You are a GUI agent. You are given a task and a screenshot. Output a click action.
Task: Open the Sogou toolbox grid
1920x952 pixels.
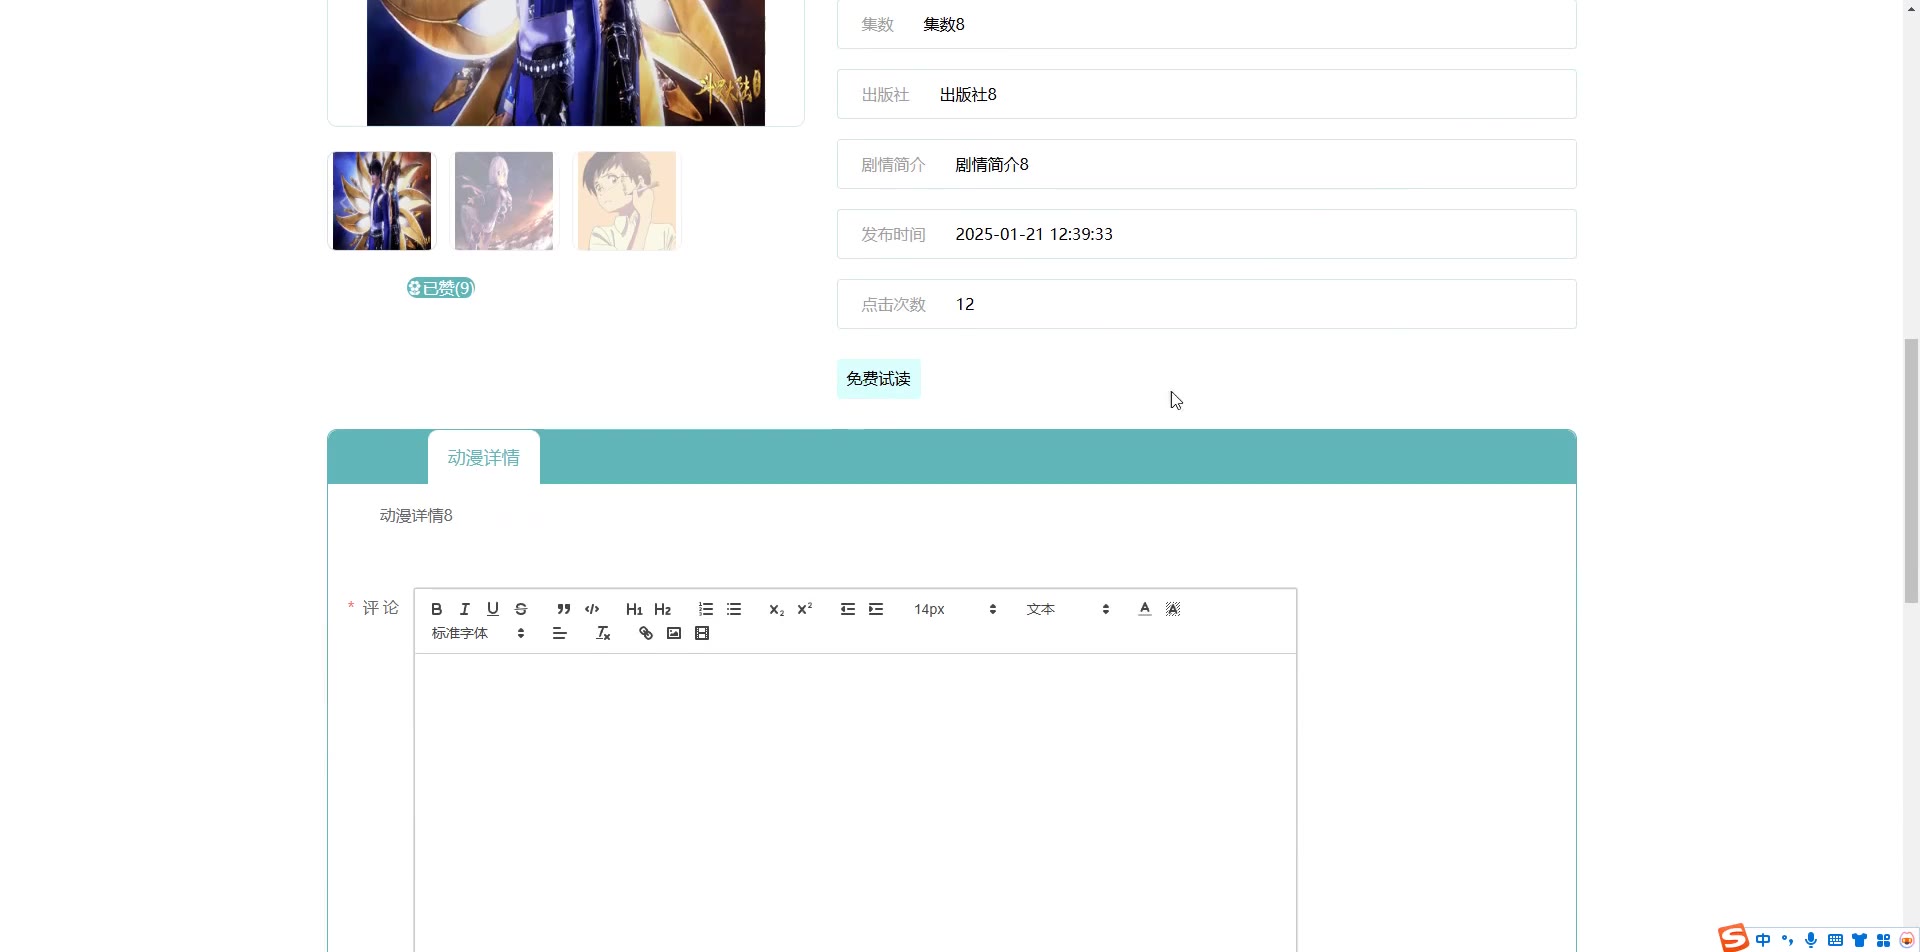coord(1883,940)
